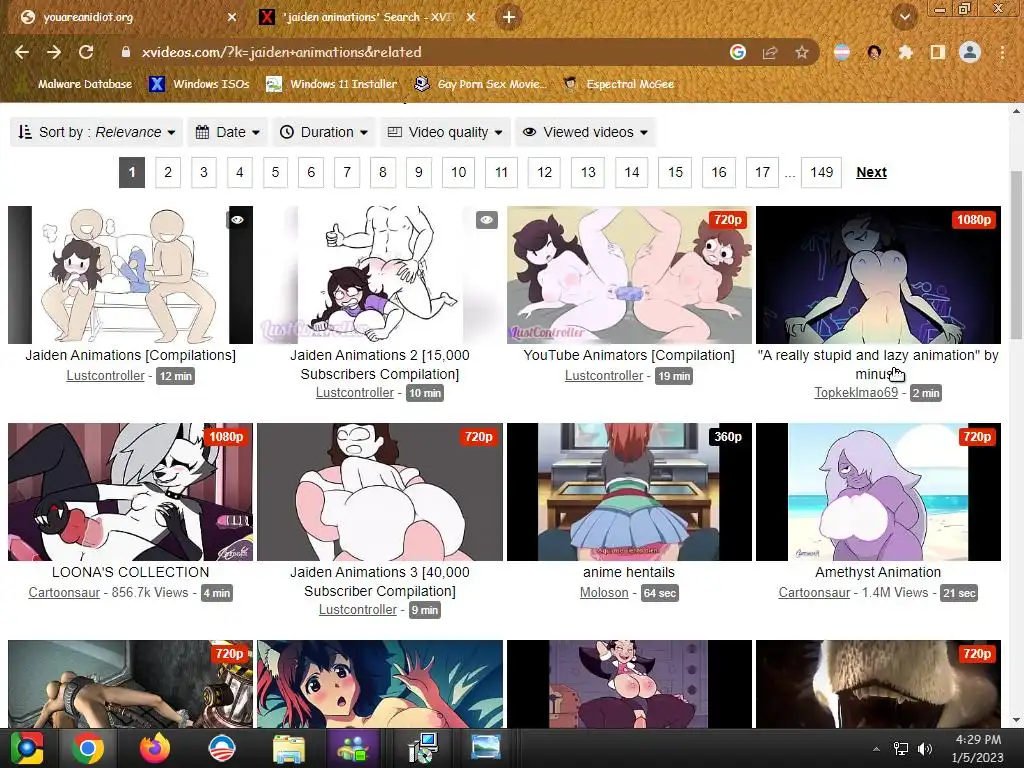This screenshot has width=1024, height=768.
Task: Open the Topkeklmao69 uploader link
Action: 856,392
